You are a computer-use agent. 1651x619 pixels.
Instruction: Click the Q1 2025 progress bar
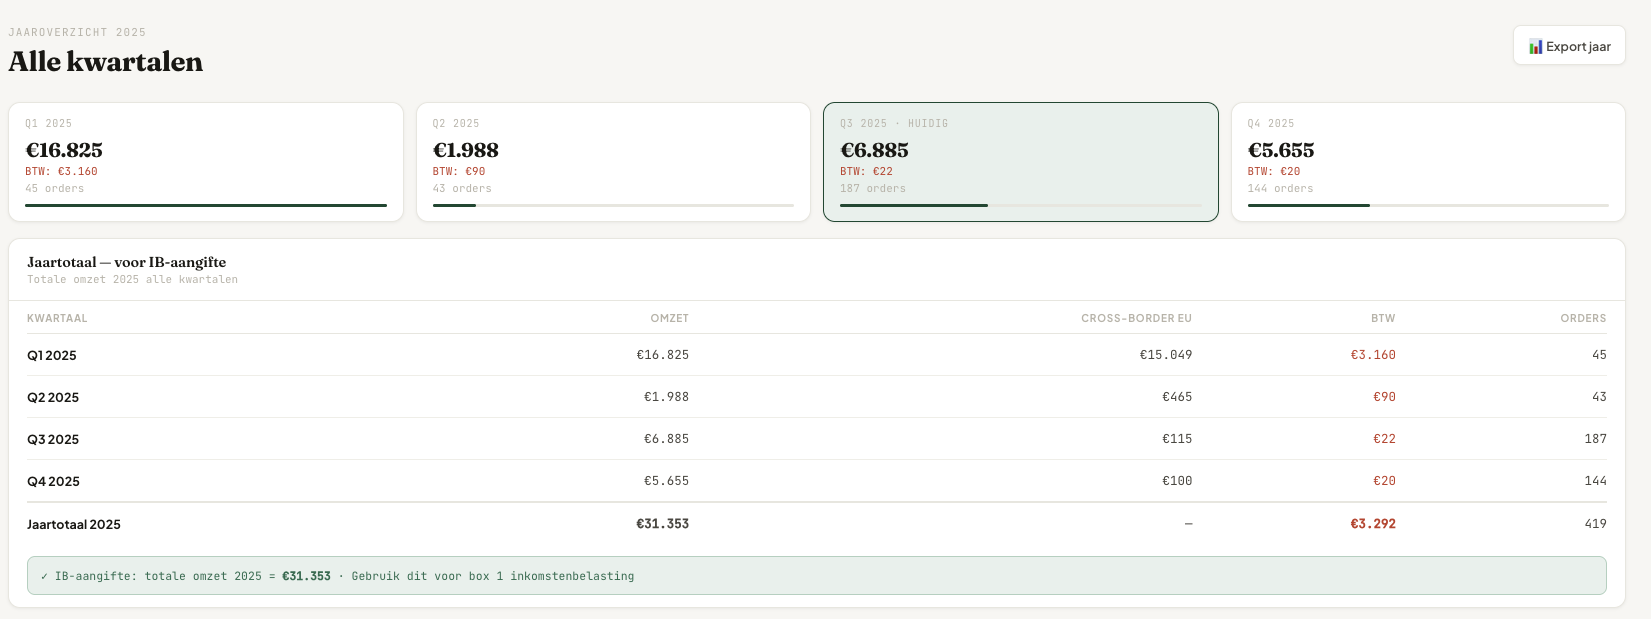[205, 205]
